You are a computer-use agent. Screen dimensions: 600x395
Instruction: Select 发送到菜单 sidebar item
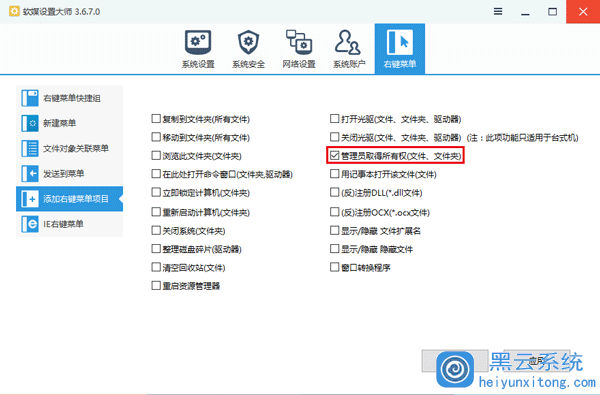pyautogui.click(x=69, y=174)
